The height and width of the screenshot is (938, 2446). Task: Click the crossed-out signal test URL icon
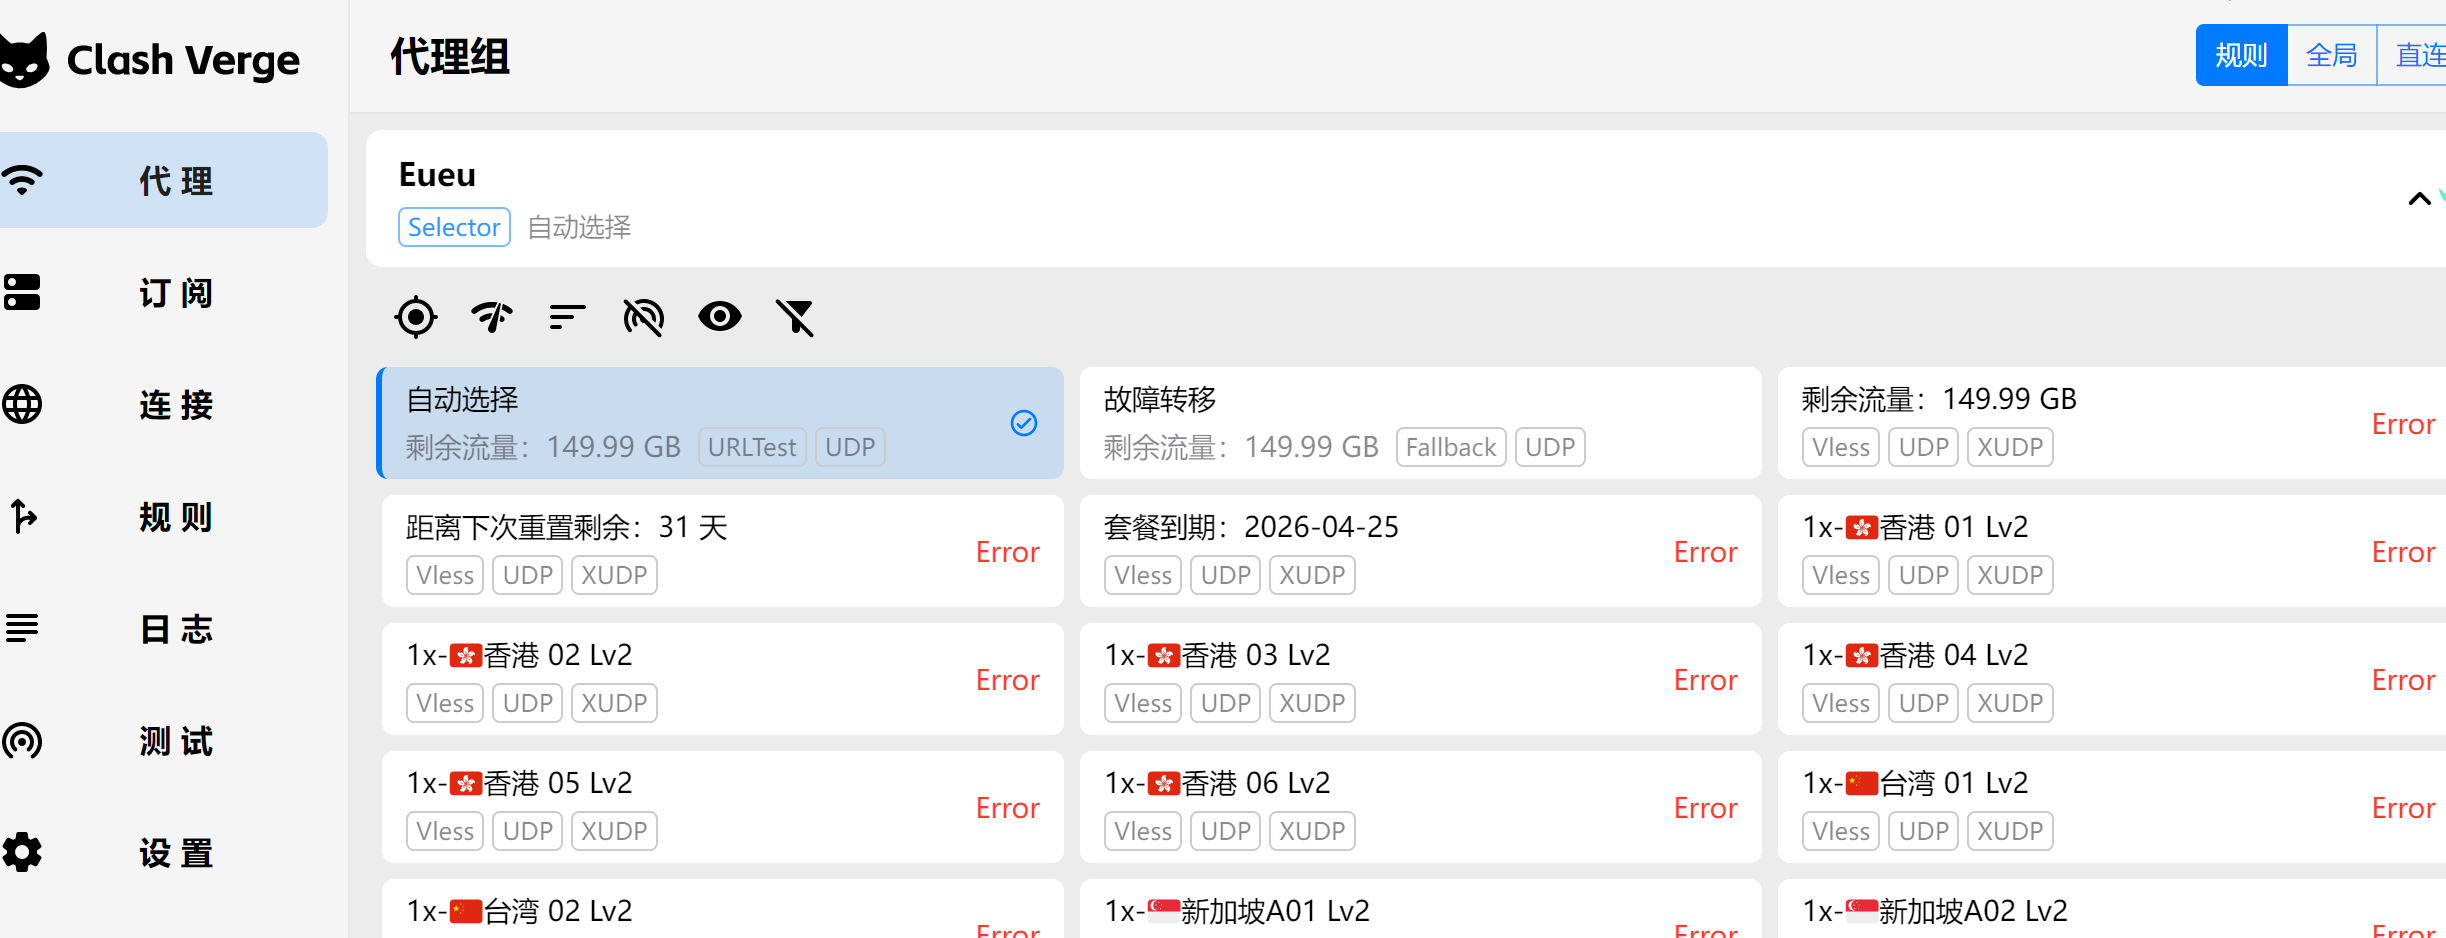pyautogui.click(x=643, y=318)
